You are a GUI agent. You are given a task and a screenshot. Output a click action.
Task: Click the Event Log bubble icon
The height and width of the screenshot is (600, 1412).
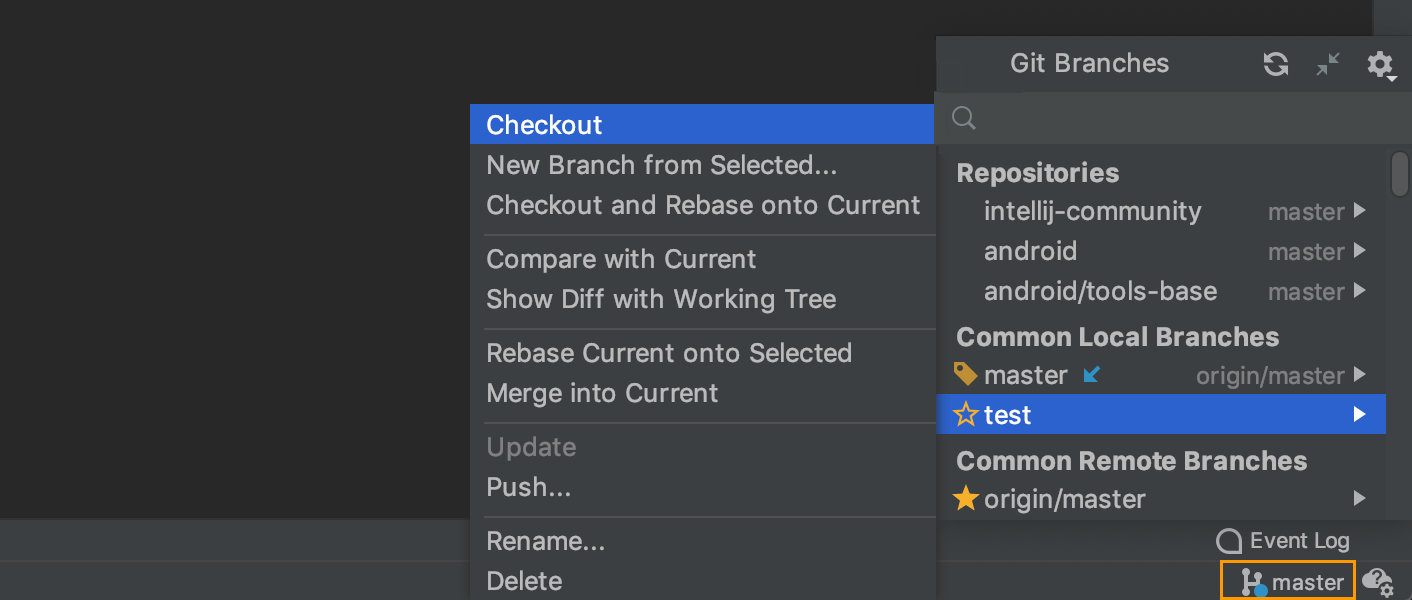1227,541
